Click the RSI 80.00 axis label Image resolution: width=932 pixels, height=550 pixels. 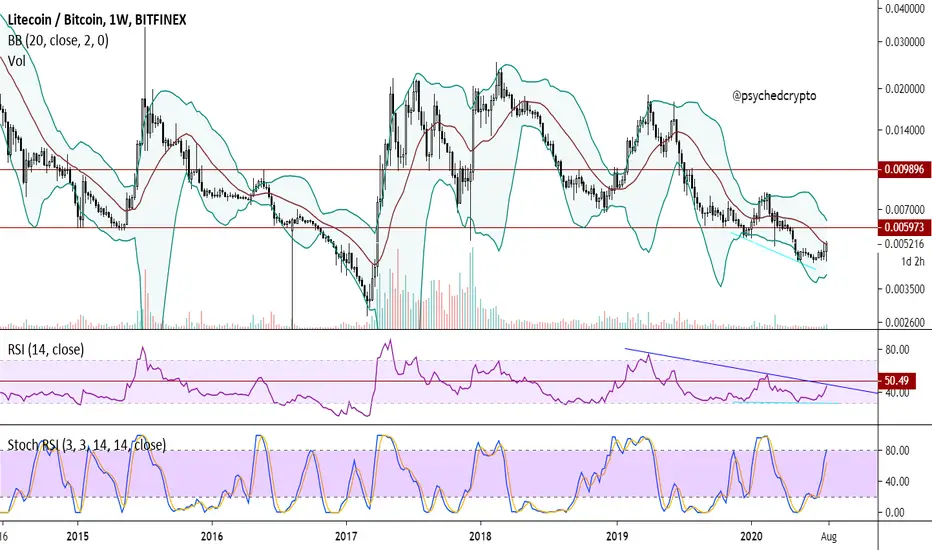pyautogui.click(x=898, y=350)
